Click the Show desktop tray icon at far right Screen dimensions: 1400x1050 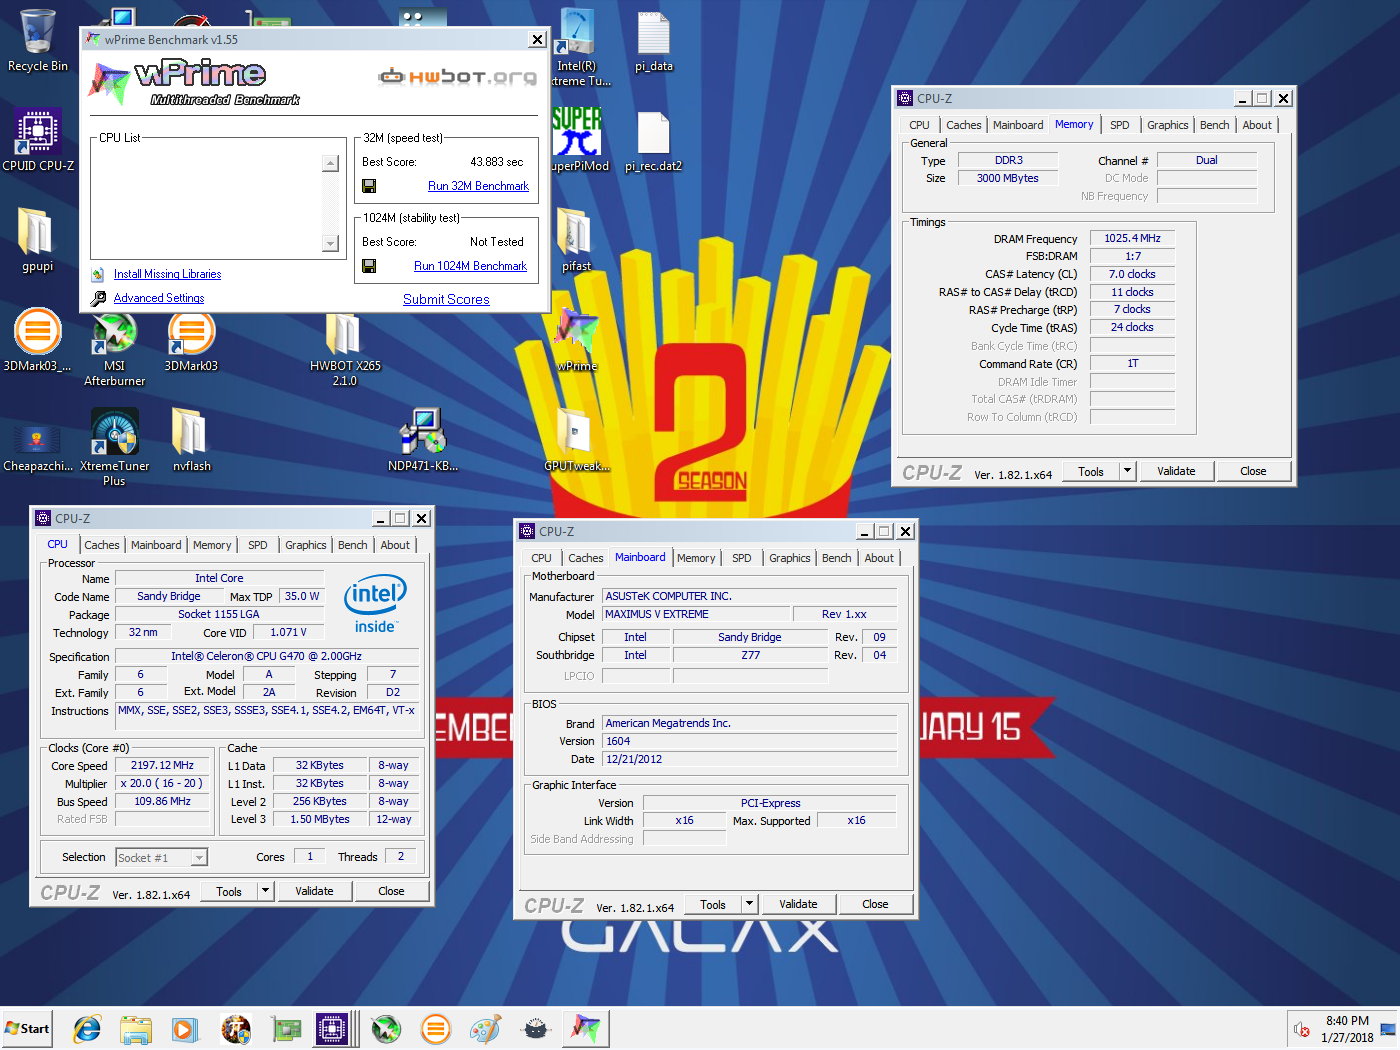[1388, 1029]
